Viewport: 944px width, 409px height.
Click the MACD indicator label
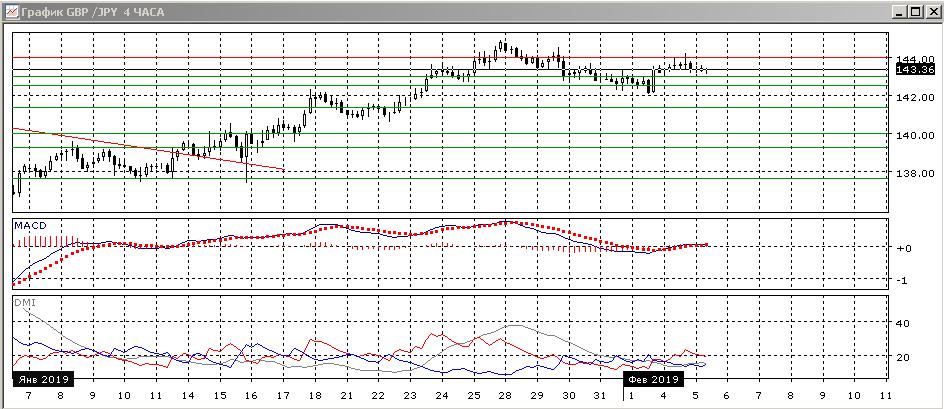(30, 225)
